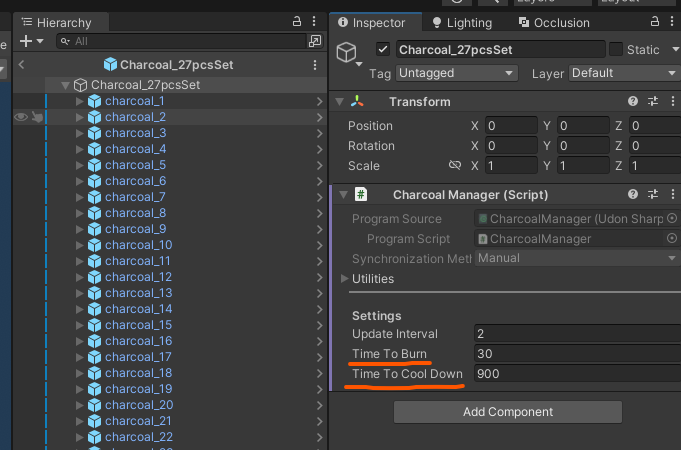
Task: Open Charcoal Manager presets icon
Action: tap(653, 194)
